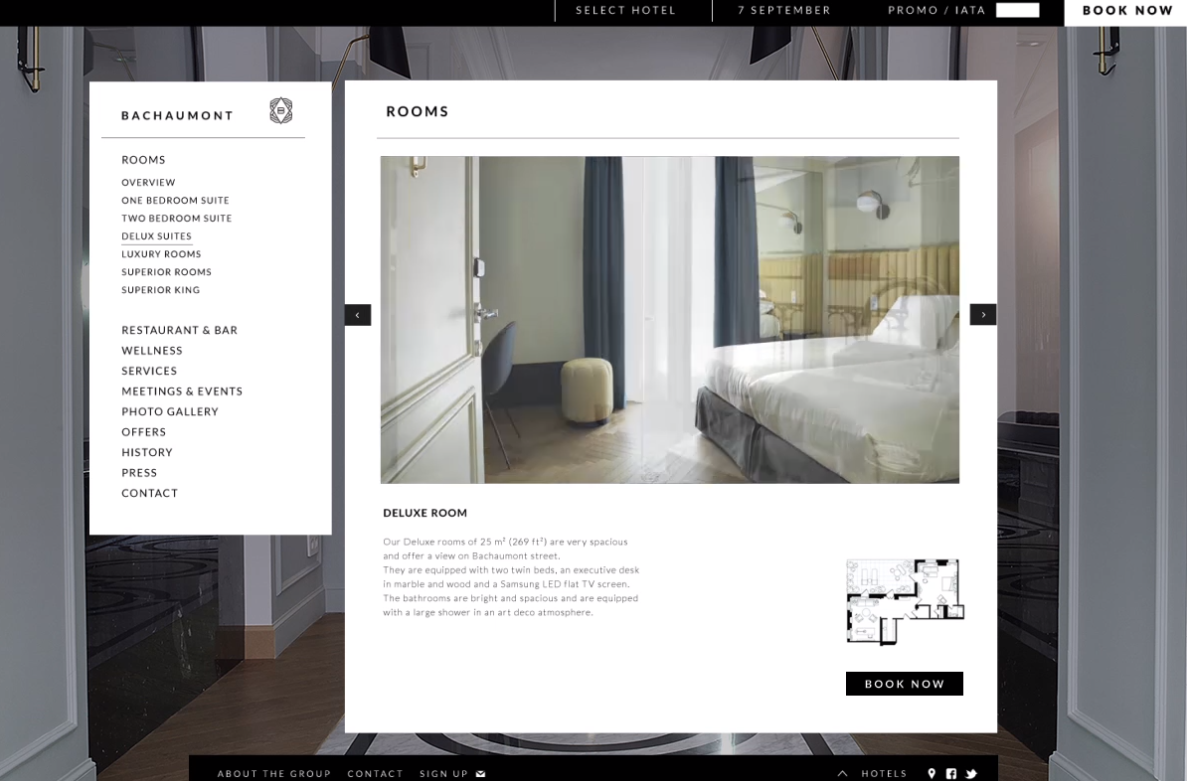Select Luxury Rooms in sidebar menu
The width and height of the screenshot is (1187, 781).
161,254
